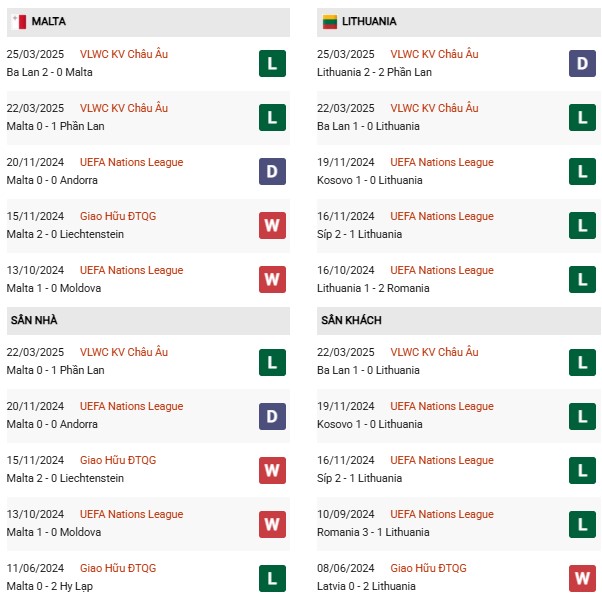Click D badge for Malta 0-0 Andorra under Sân Nhà
The width and height of the screenshot is (602, 598).
(x=272, y=416)
